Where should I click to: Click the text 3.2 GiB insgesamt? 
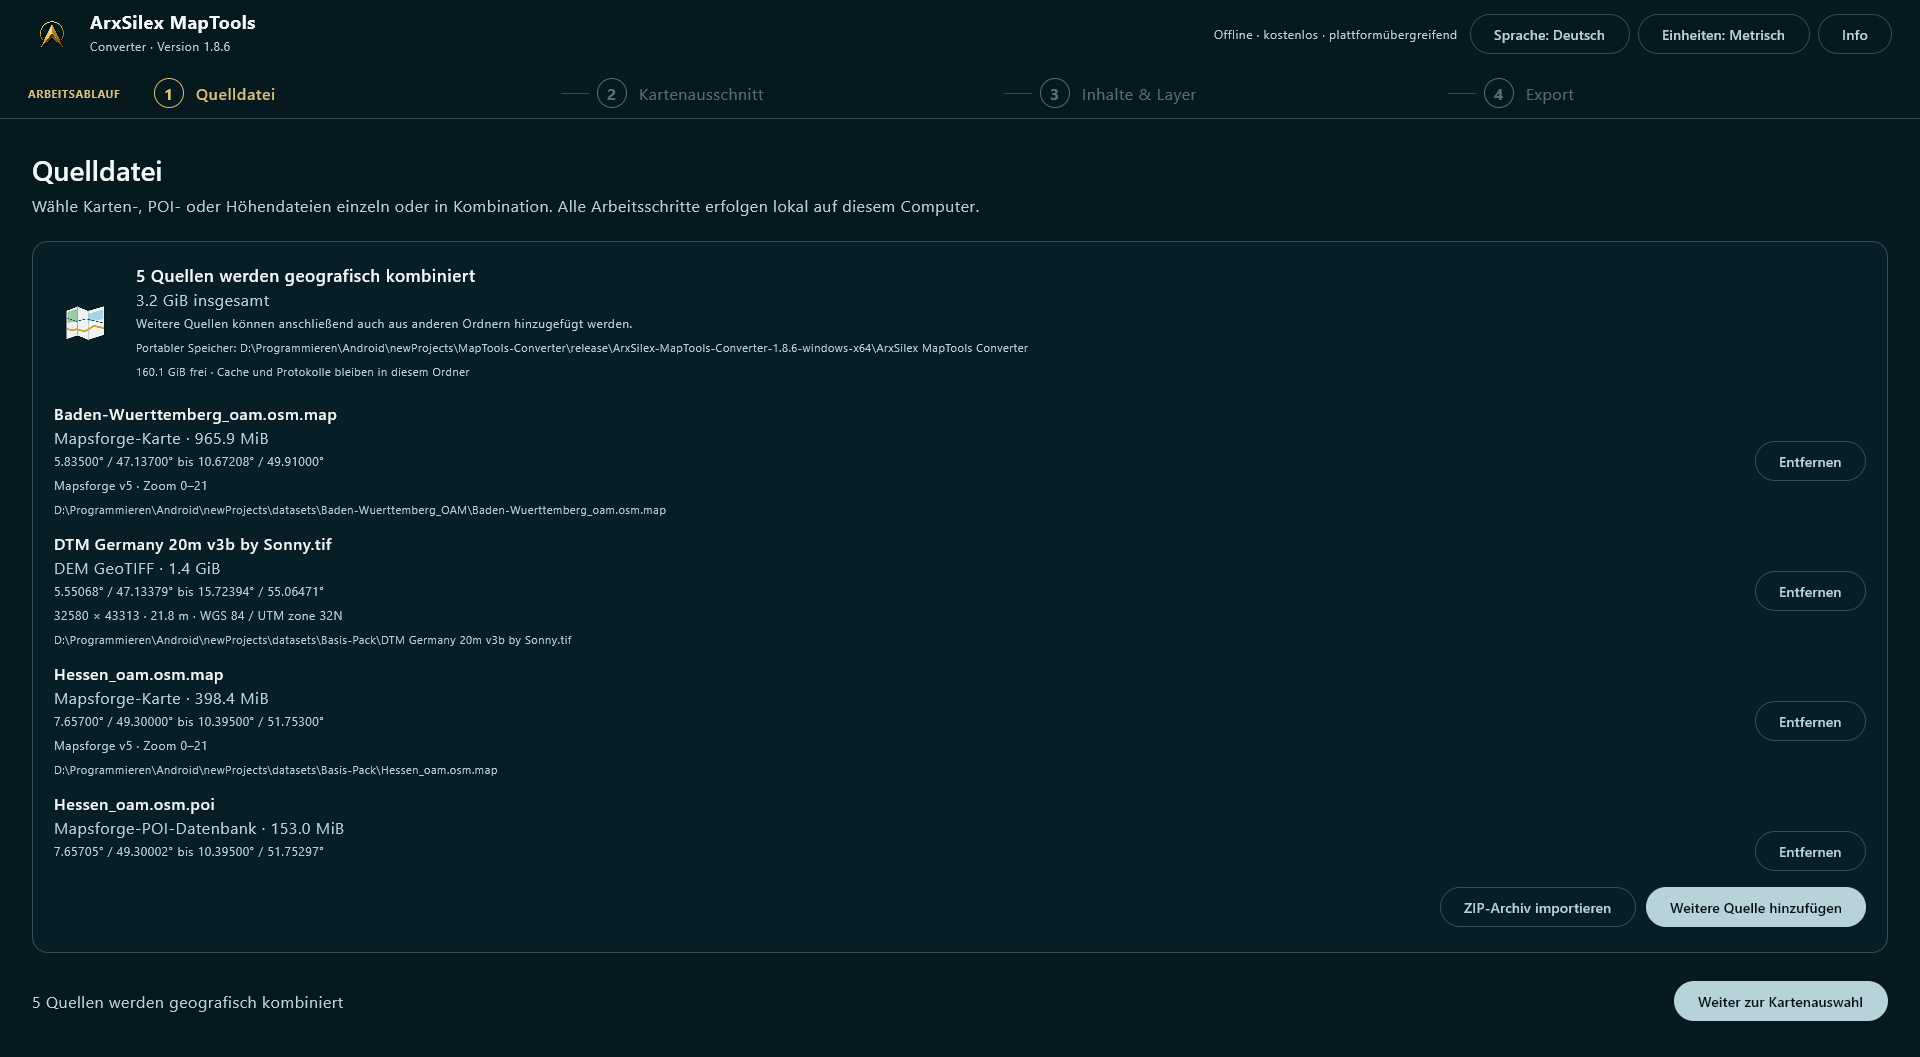[x=202, y=301]
